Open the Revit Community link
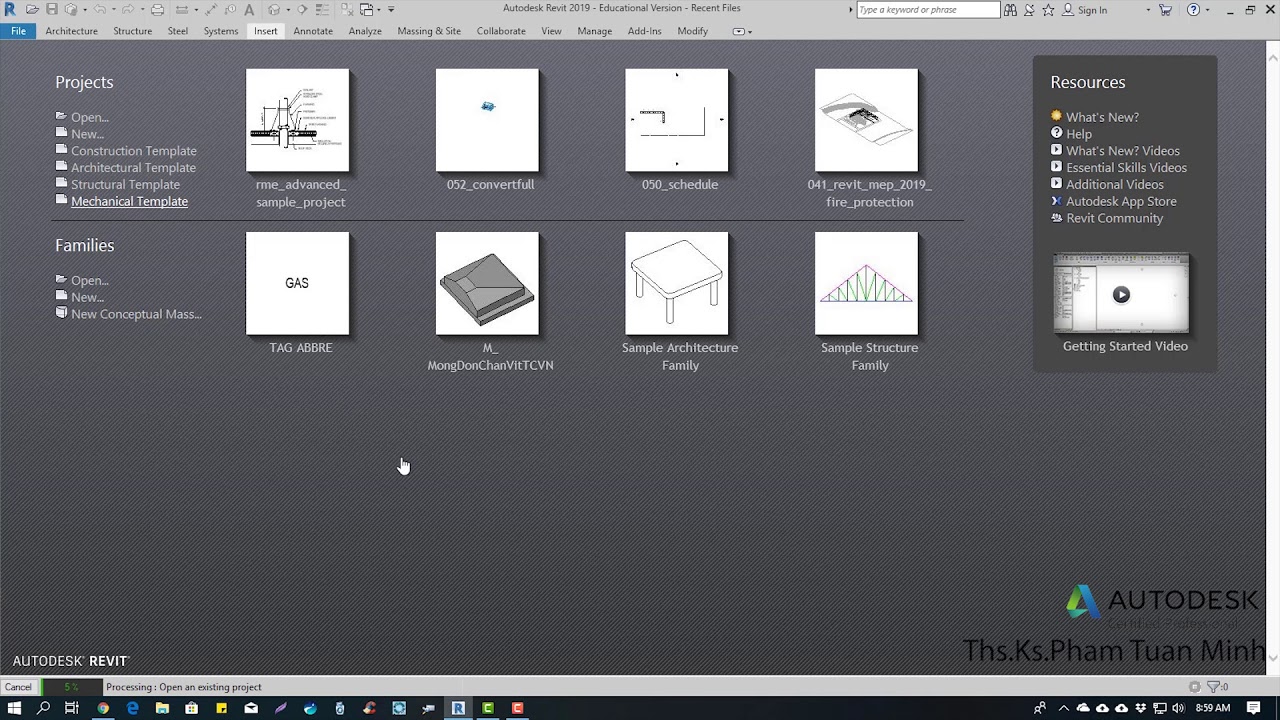The height and width of the screenshot is (720, 1280). [x=1114, y=218]
